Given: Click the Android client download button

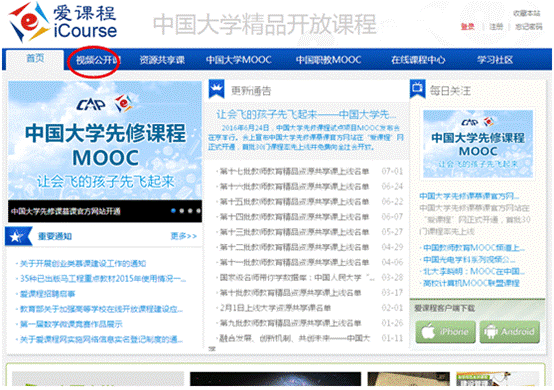Looking at the screenshot, I should click(x=509, y=332).
